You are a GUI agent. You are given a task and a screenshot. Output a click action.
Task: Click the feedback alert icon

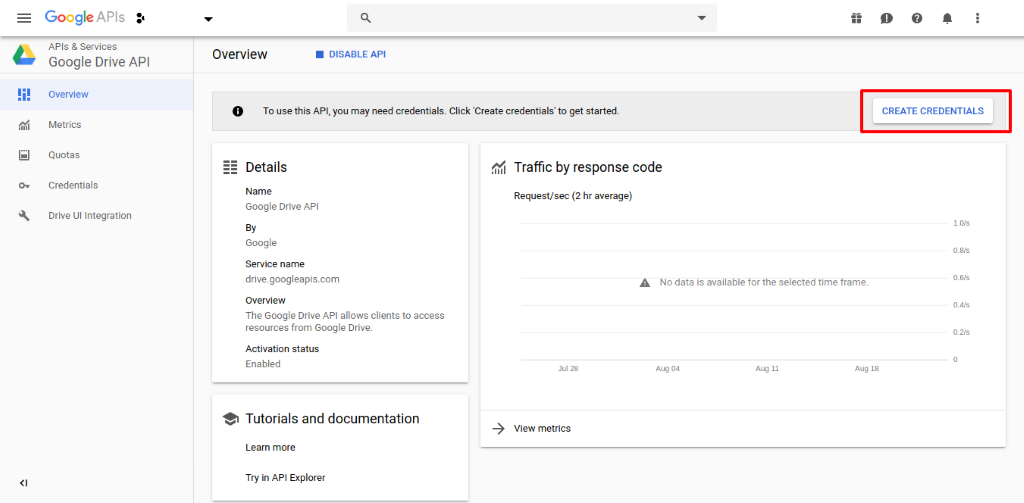(x=886, y=18)
